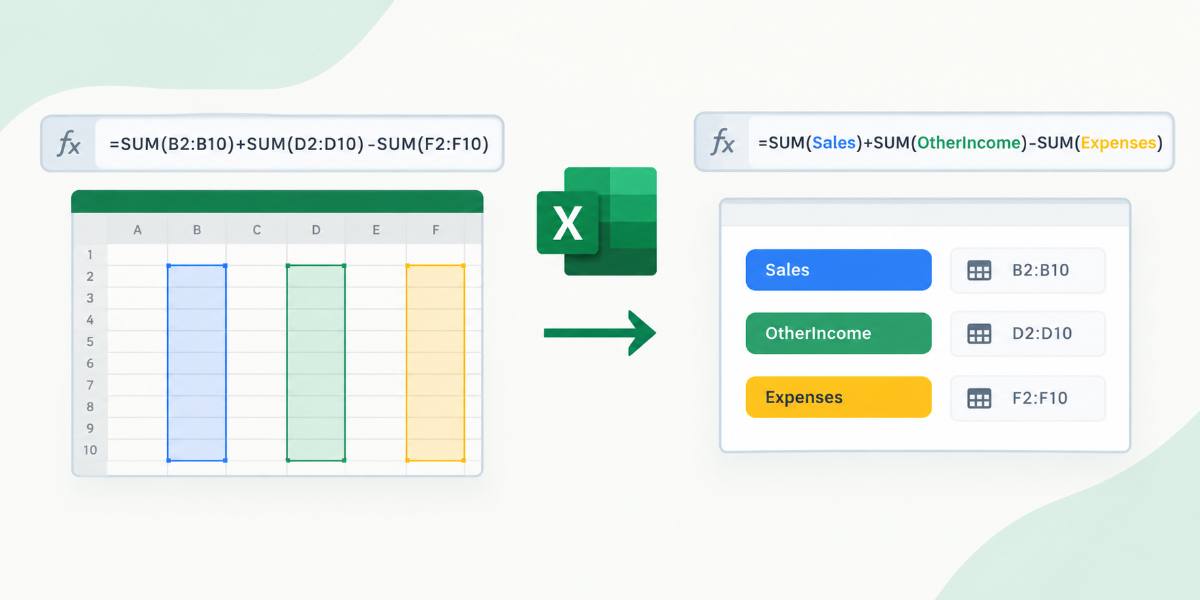Click the yellow highlighted range in column F
The height and width of the screenshot is (600, 1200).
[x=436, y=363]
